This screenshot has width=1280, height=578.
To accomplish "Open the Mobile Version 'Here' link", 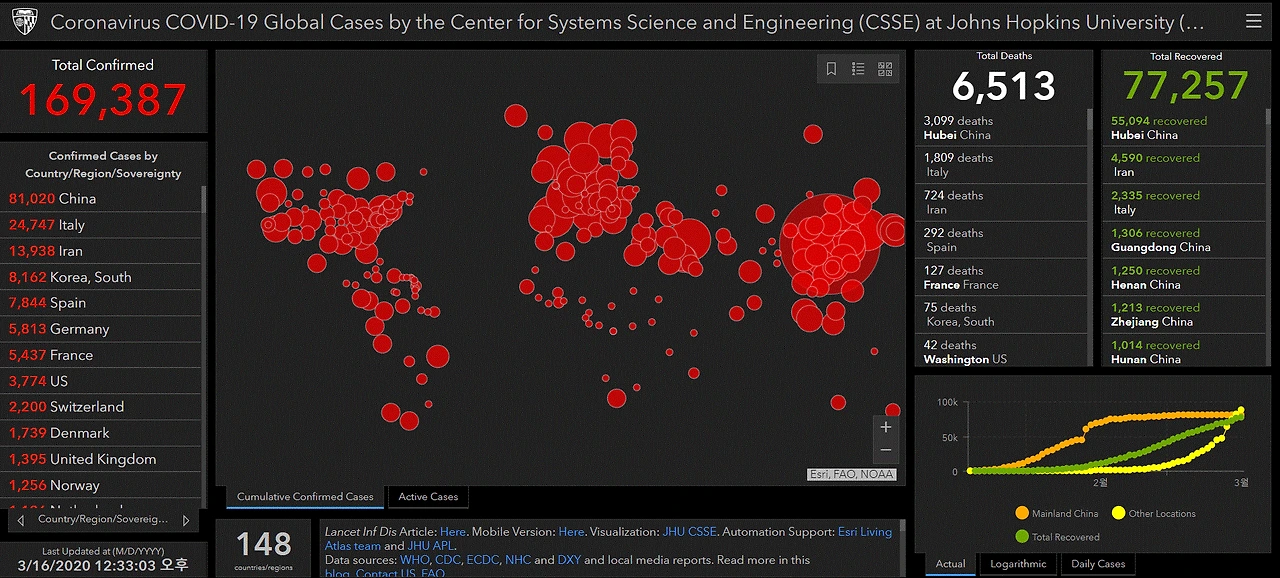I will click(x=571, y=532).
